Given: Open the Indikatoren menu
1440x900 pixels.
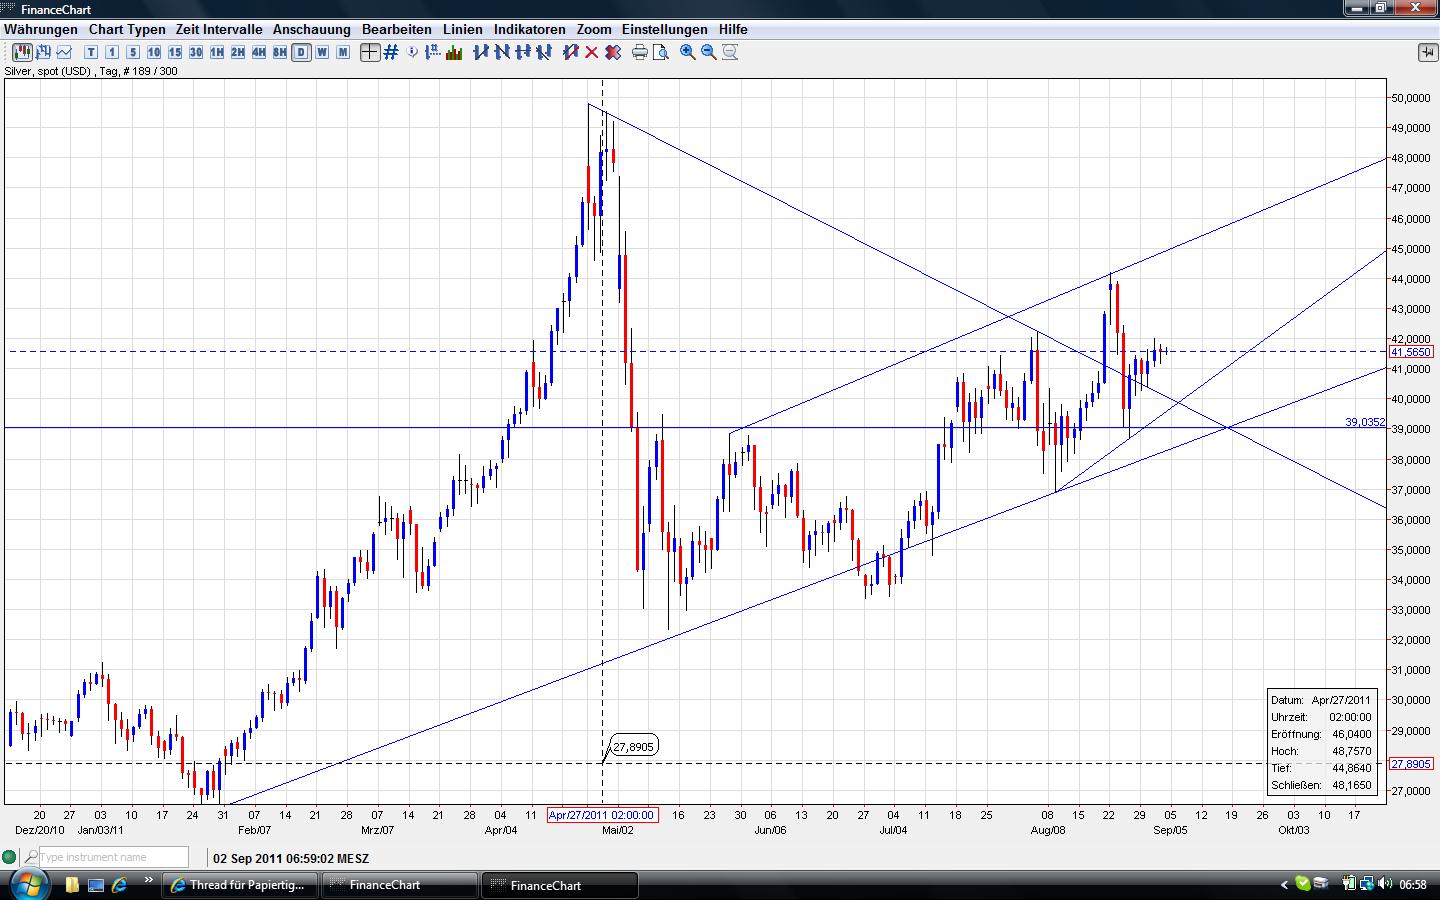Looking at the screenshot, I should click(530, 29).
